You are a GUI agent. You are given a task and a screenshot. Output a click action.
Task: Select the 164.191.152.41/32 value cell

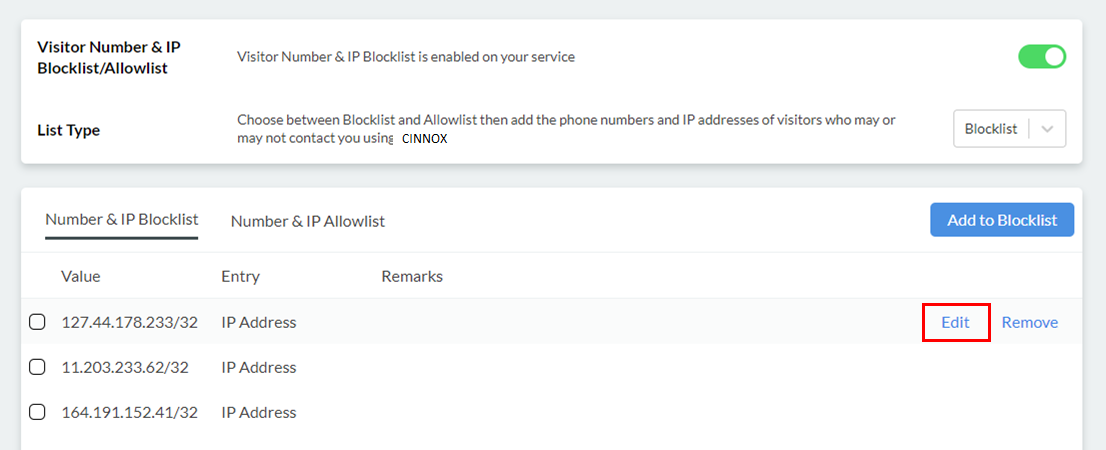click(129, 412)
